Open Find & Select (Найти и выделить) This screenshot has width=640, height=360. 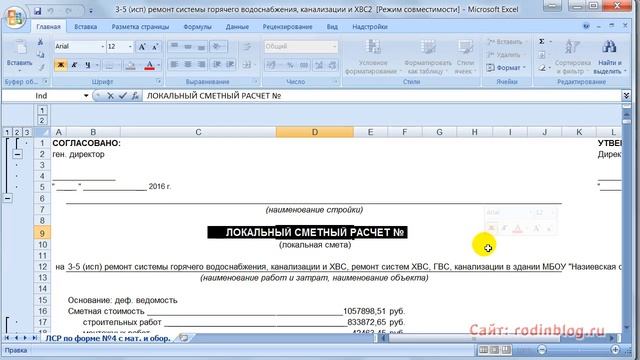tap(609, 57)
